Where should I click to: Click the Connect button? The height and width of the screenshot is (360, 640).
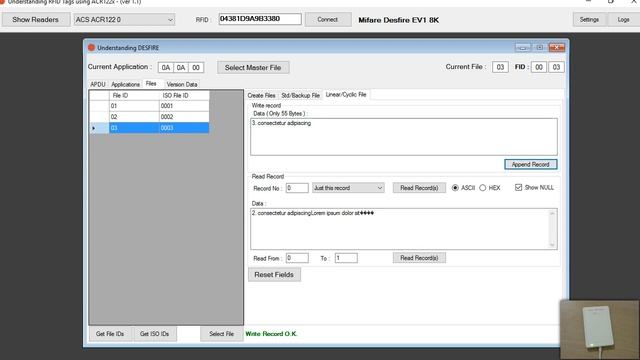[328, 19]
